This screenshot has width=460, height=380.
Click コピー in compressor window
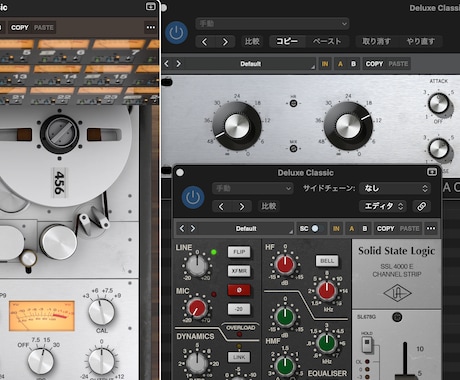coord(287,41)
